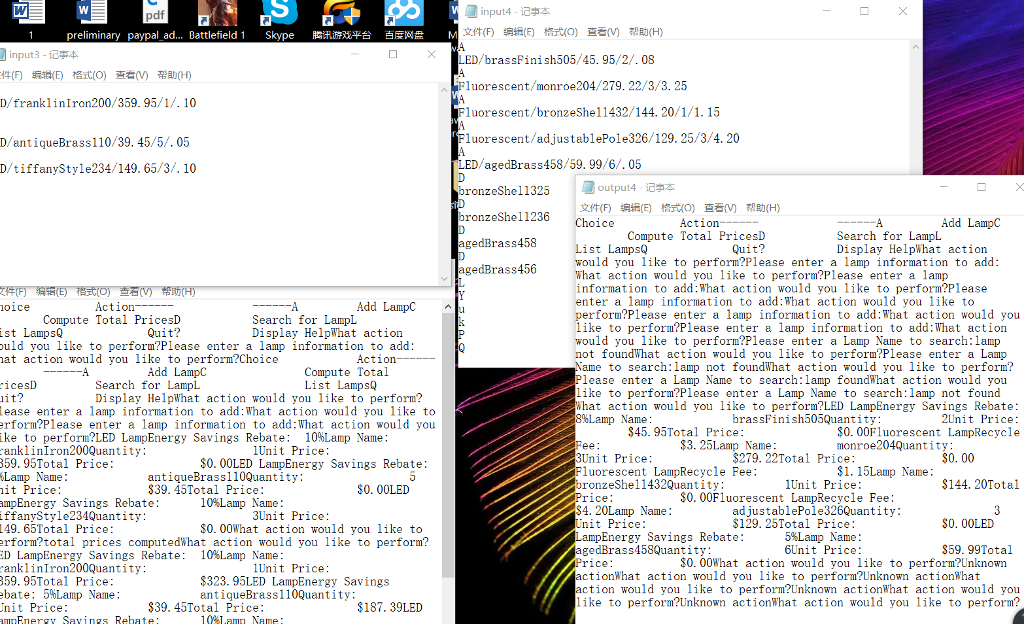Open 帮助(H) menu in input4 window
The width and height of the screenshot is (1024, 624).
[x=646, y=31]
